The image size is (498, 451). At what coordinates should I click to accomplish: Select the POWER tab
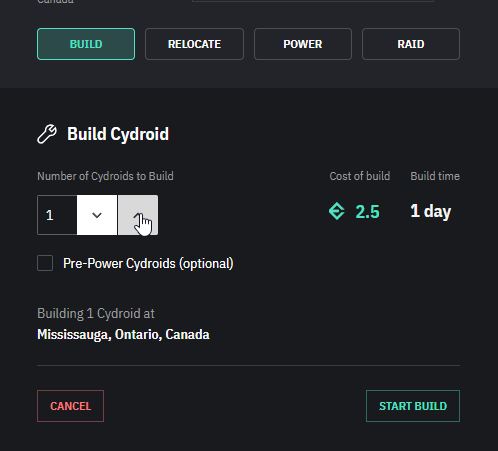coord(303,44)
